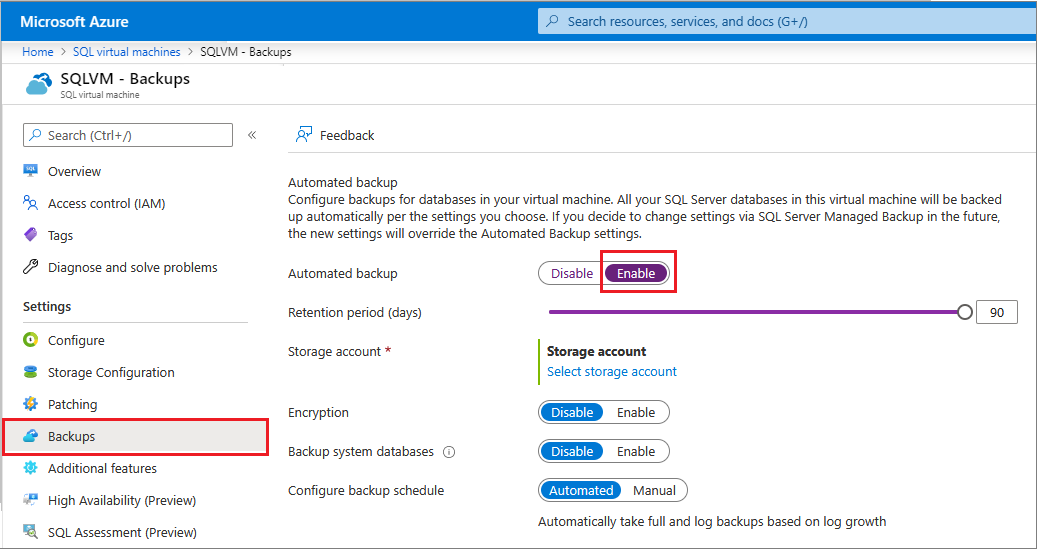Collapse the sidebar menu with chevron

coord(252,135)
